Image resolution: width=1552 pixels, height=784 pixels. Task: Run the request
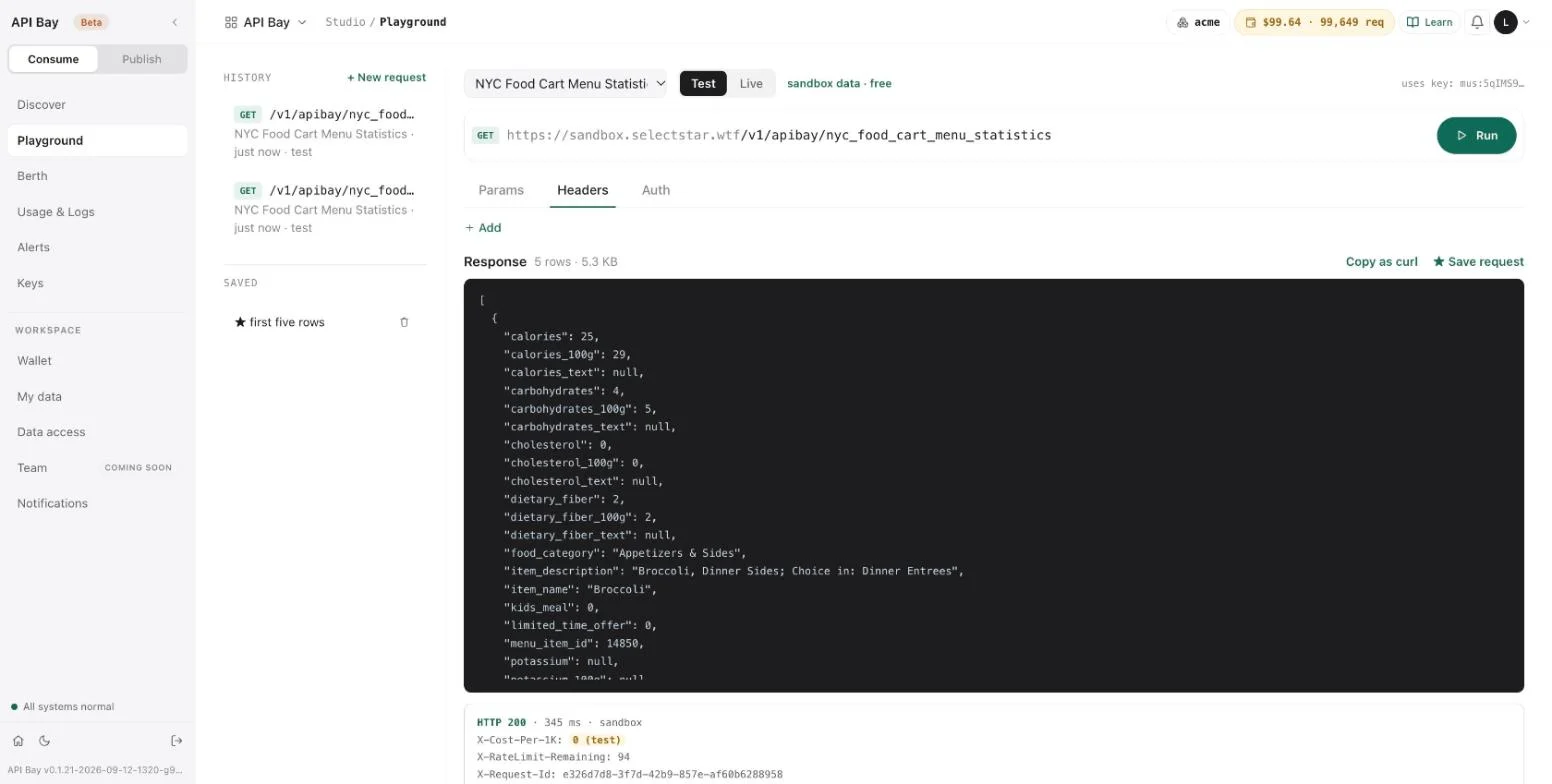pyautogui.click(x=1476, y=135)
